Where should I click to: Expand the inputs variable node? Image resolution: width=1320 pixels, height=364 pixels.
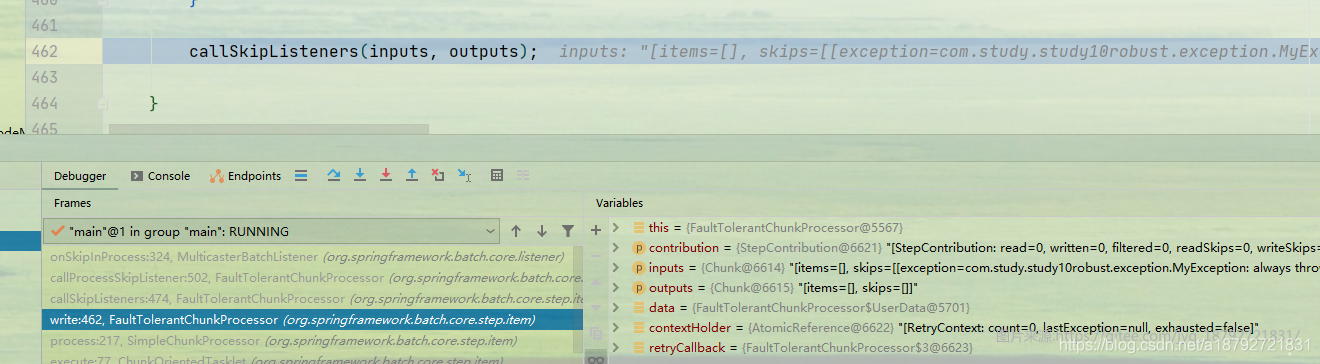617,268
